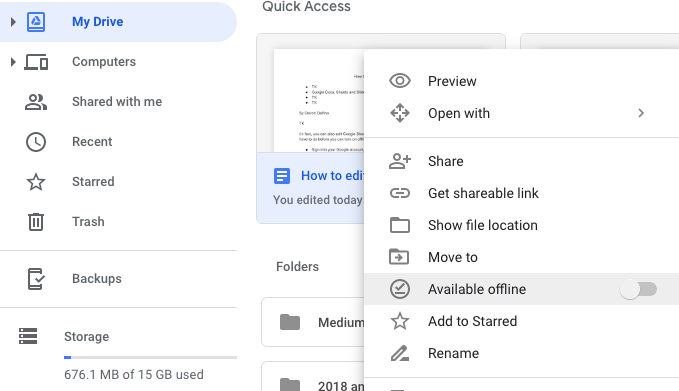Click the Folders heading
679x391 pixels.
click(x=297, y=267)
